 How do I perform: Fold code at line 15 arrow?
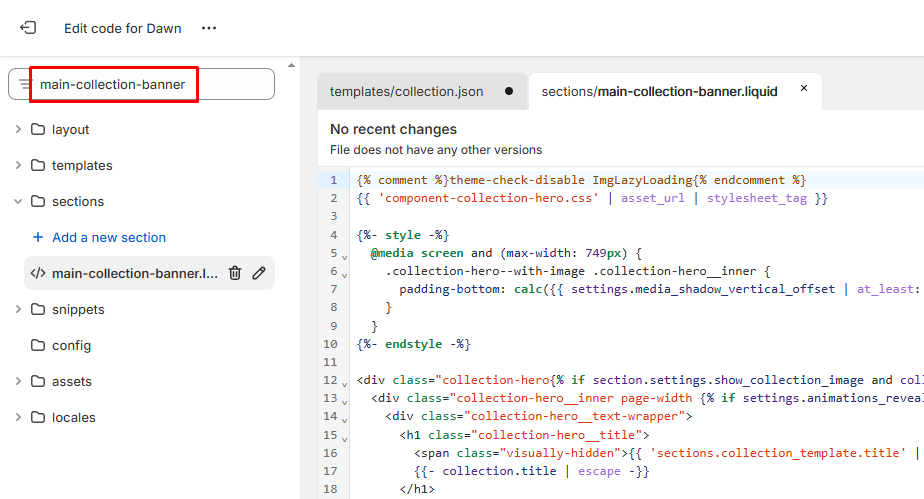(345, 439)
